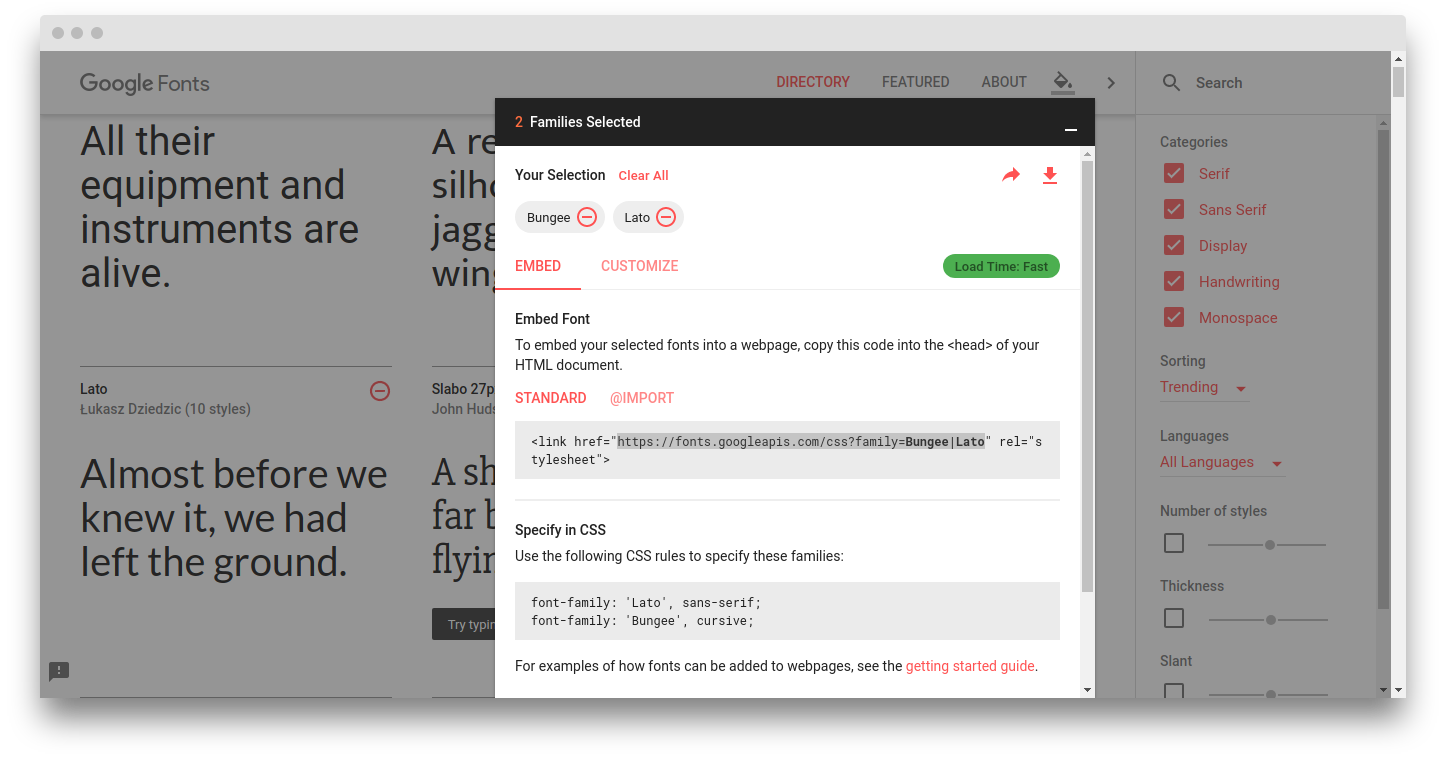Click the Try typing button
Image resolution: width=1446 pixels, height=768 pixels.
(464, 624)
